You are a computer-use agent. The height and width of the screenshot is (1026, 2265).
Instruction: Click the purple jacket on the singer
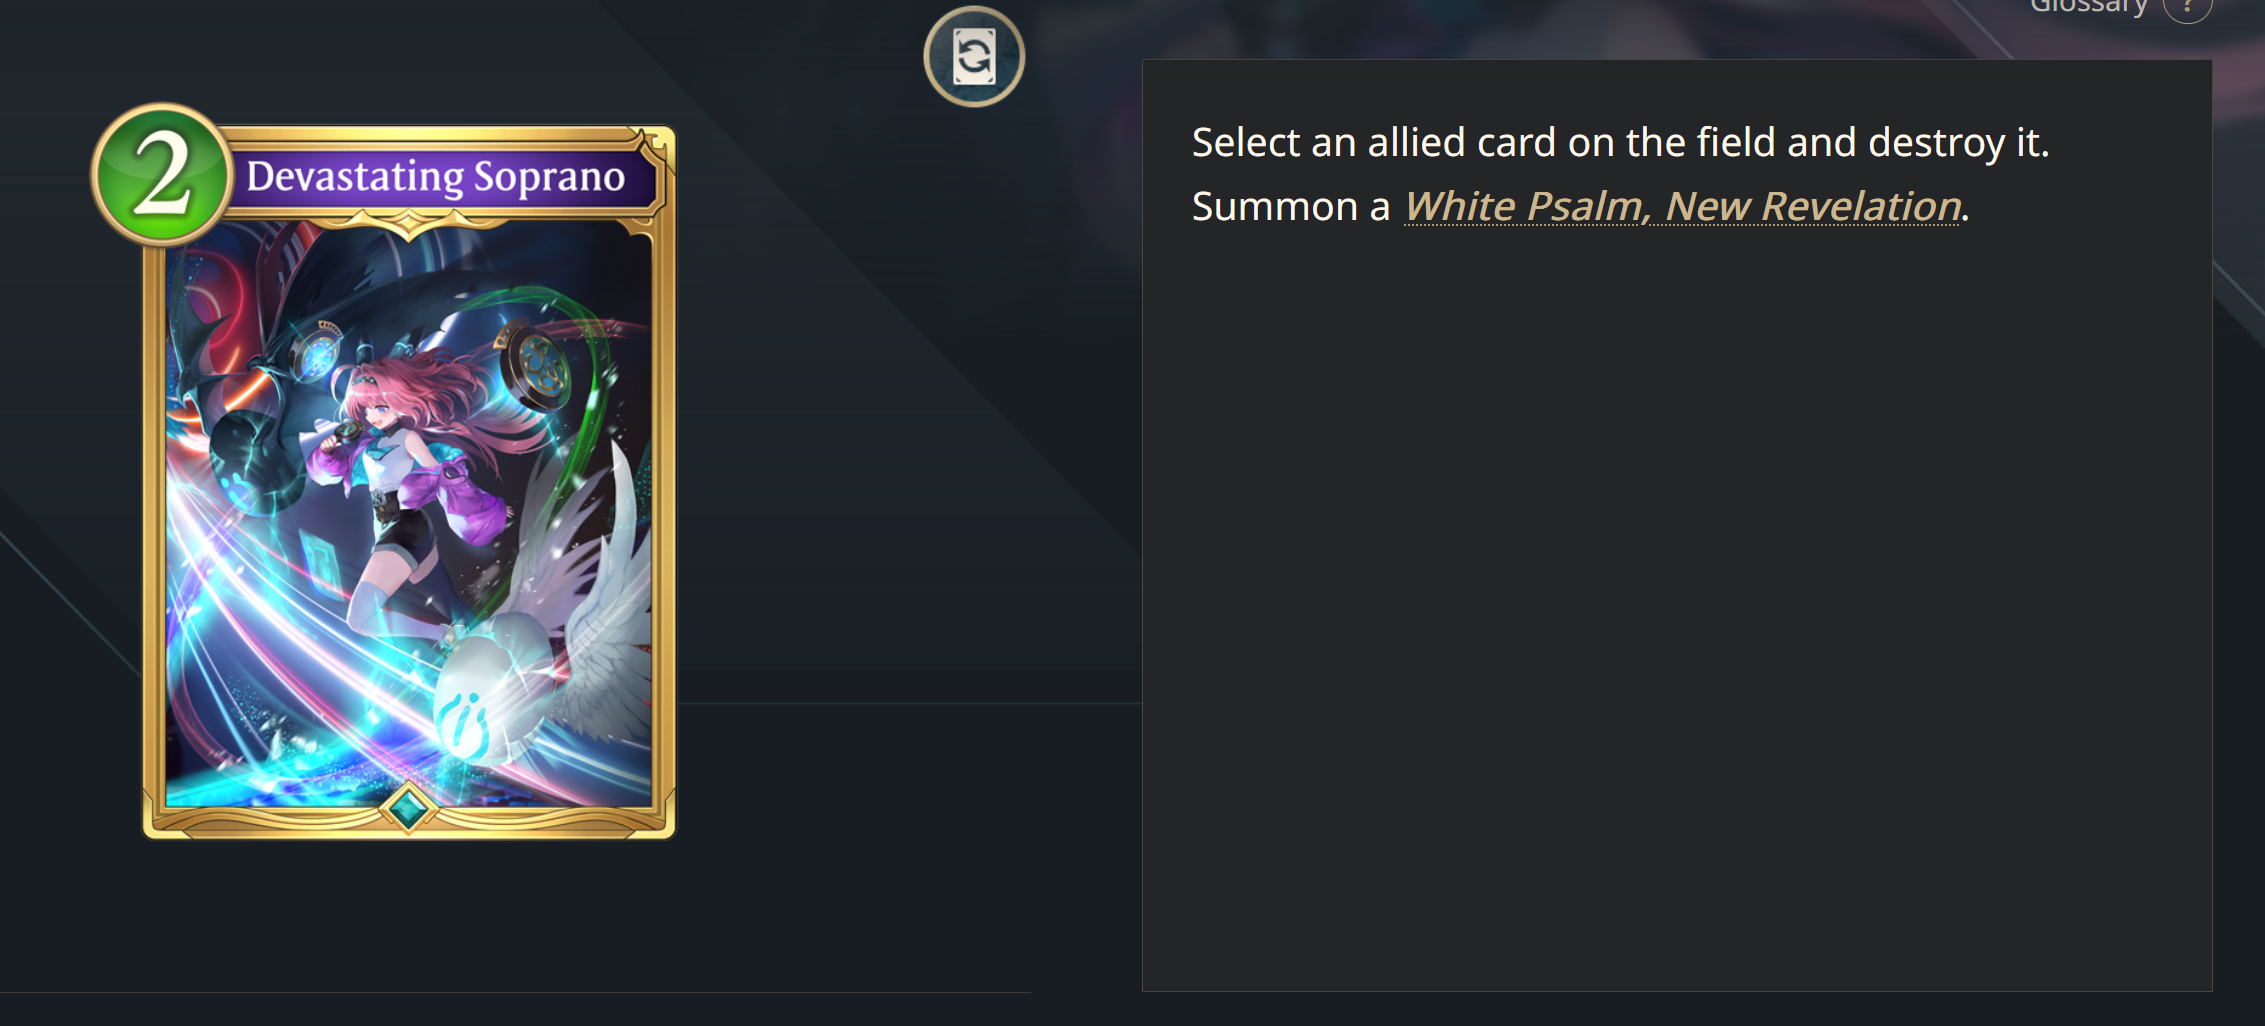[x=470, y=495]
